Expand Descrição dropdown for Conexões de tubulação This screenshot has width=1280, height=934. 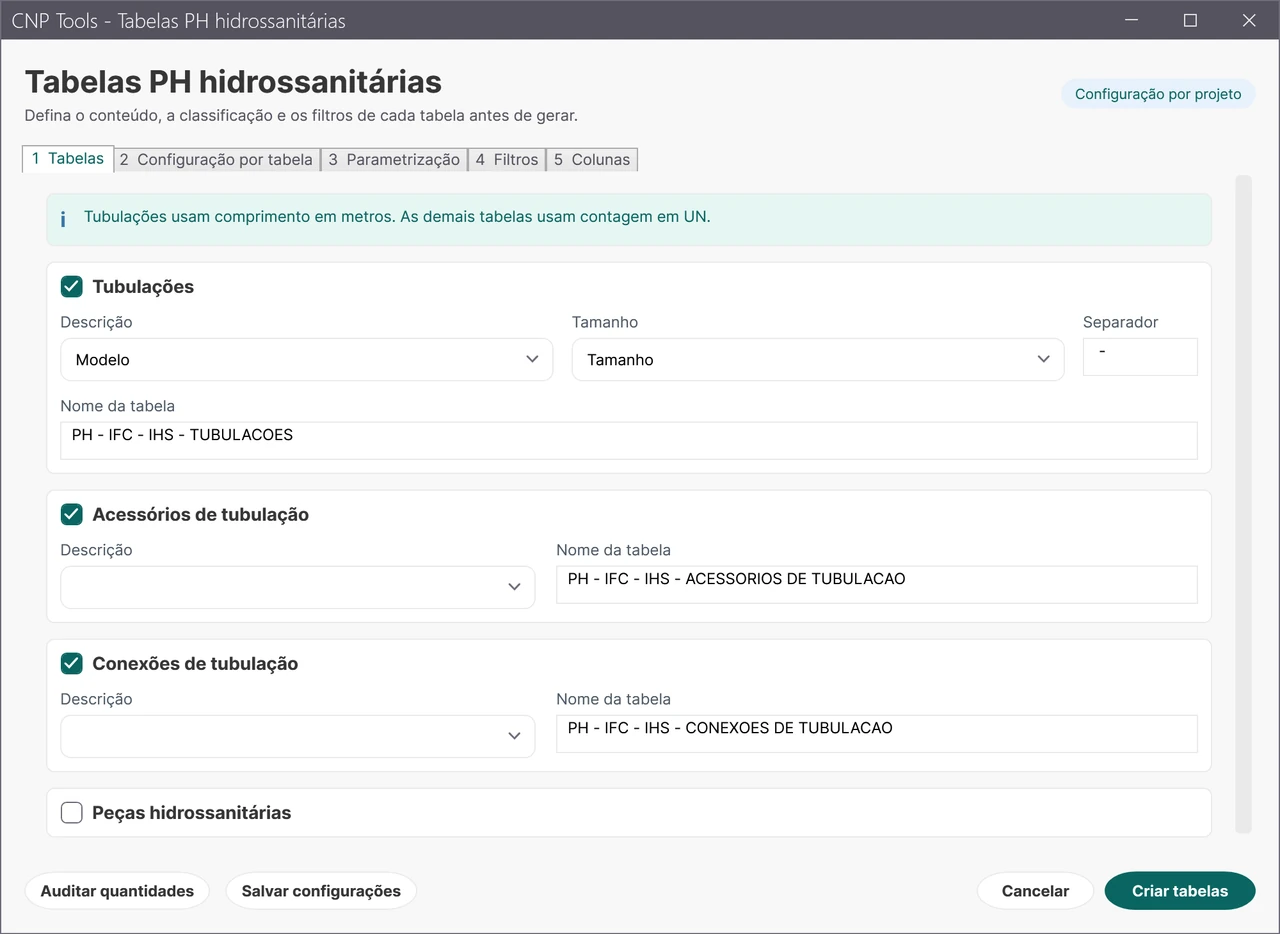298,736
